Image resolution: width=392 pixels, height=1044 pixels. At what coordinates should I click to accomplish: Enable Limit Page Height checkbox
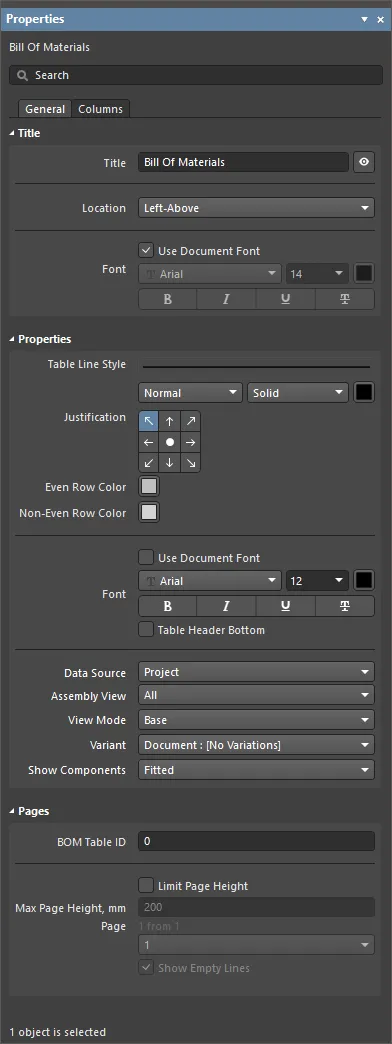click(146, 886)
